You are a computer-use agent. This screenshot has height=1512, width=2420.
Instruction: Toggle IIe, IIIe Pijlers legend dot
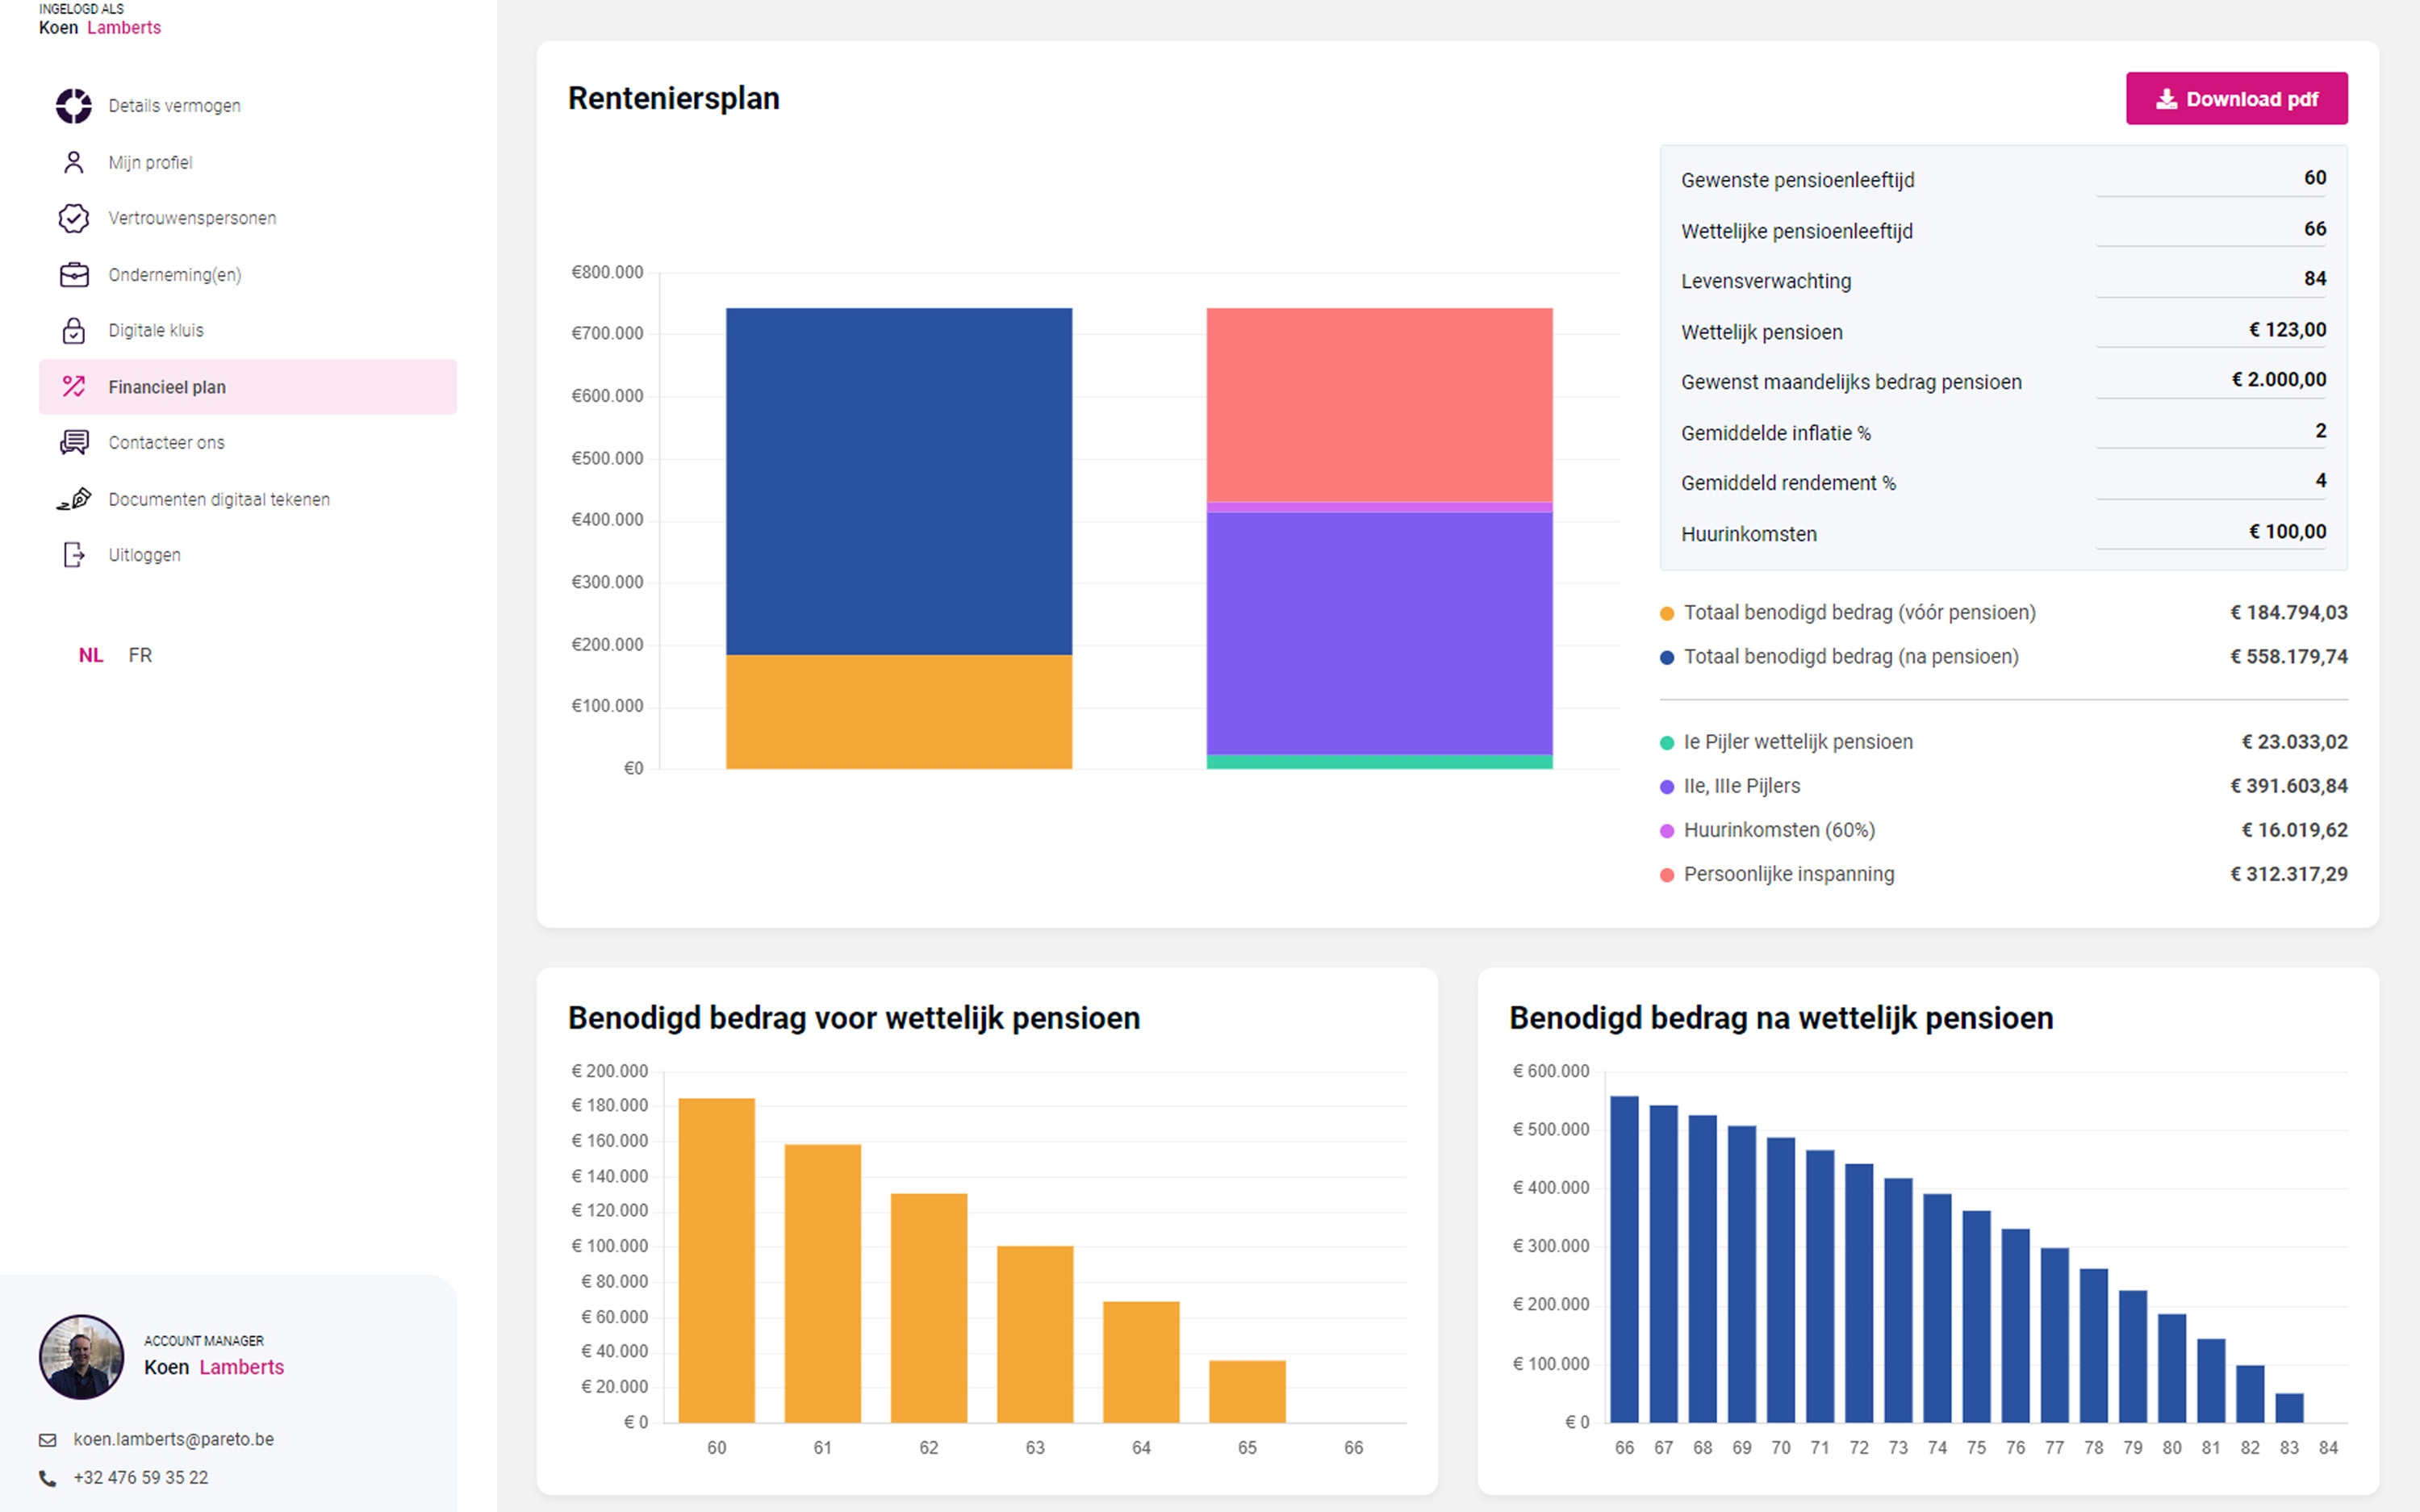(1667, 787)
